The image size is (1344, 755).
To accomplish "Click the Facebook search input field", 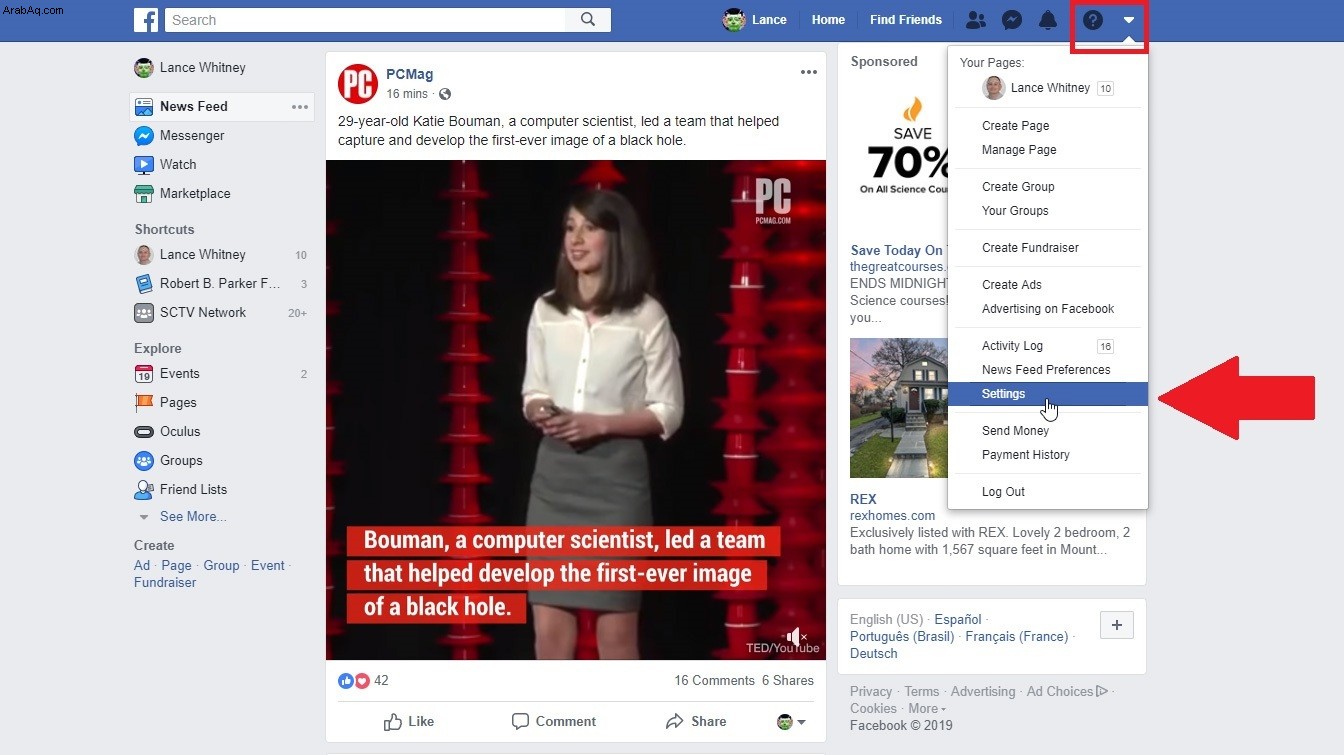I will pos(365,20).
